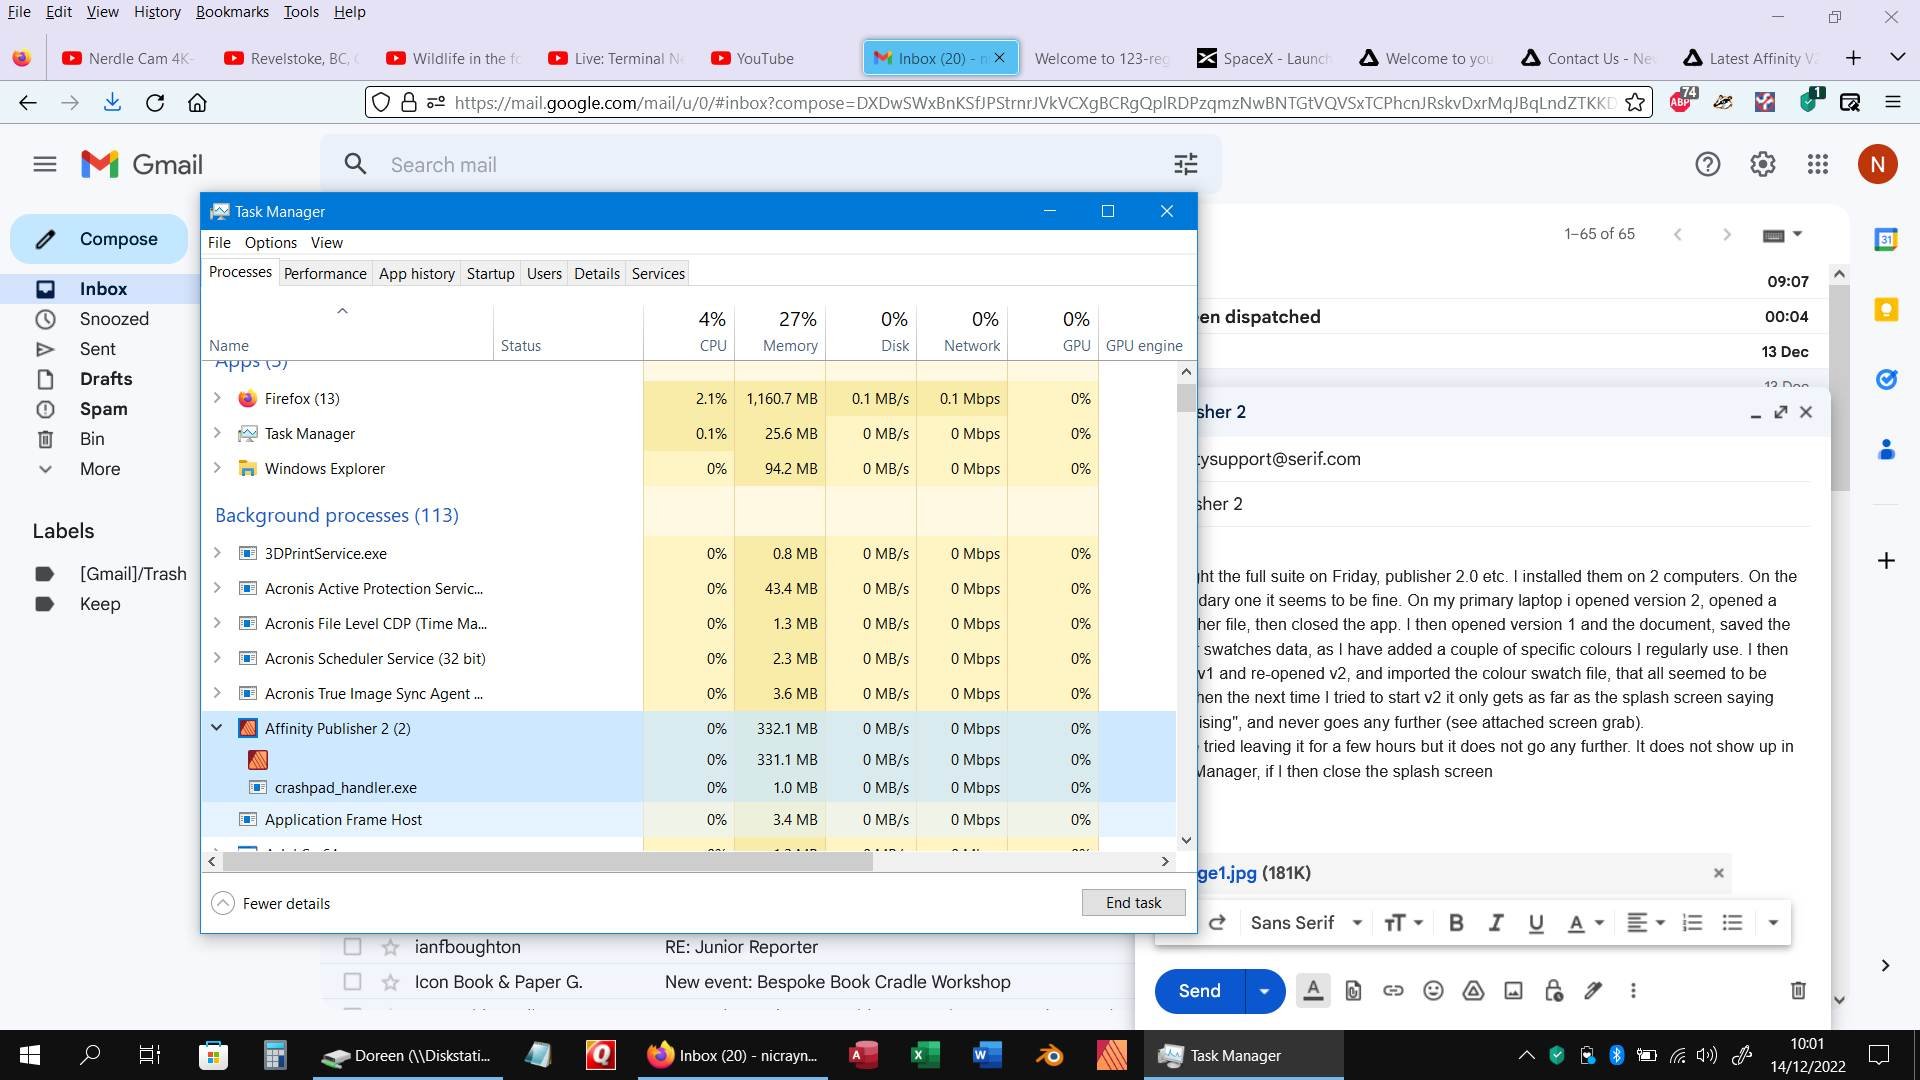
Task: Toggle confidential mode lock icon
Action: click(x=1553, y=990)
